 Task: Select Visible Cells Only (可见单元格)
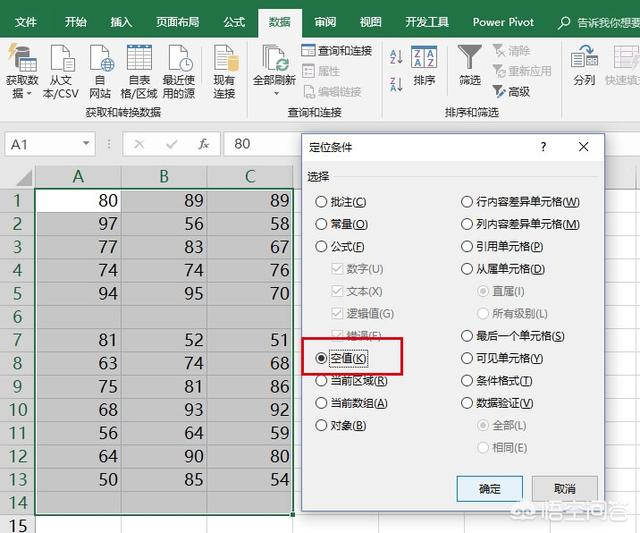[467, 358]
